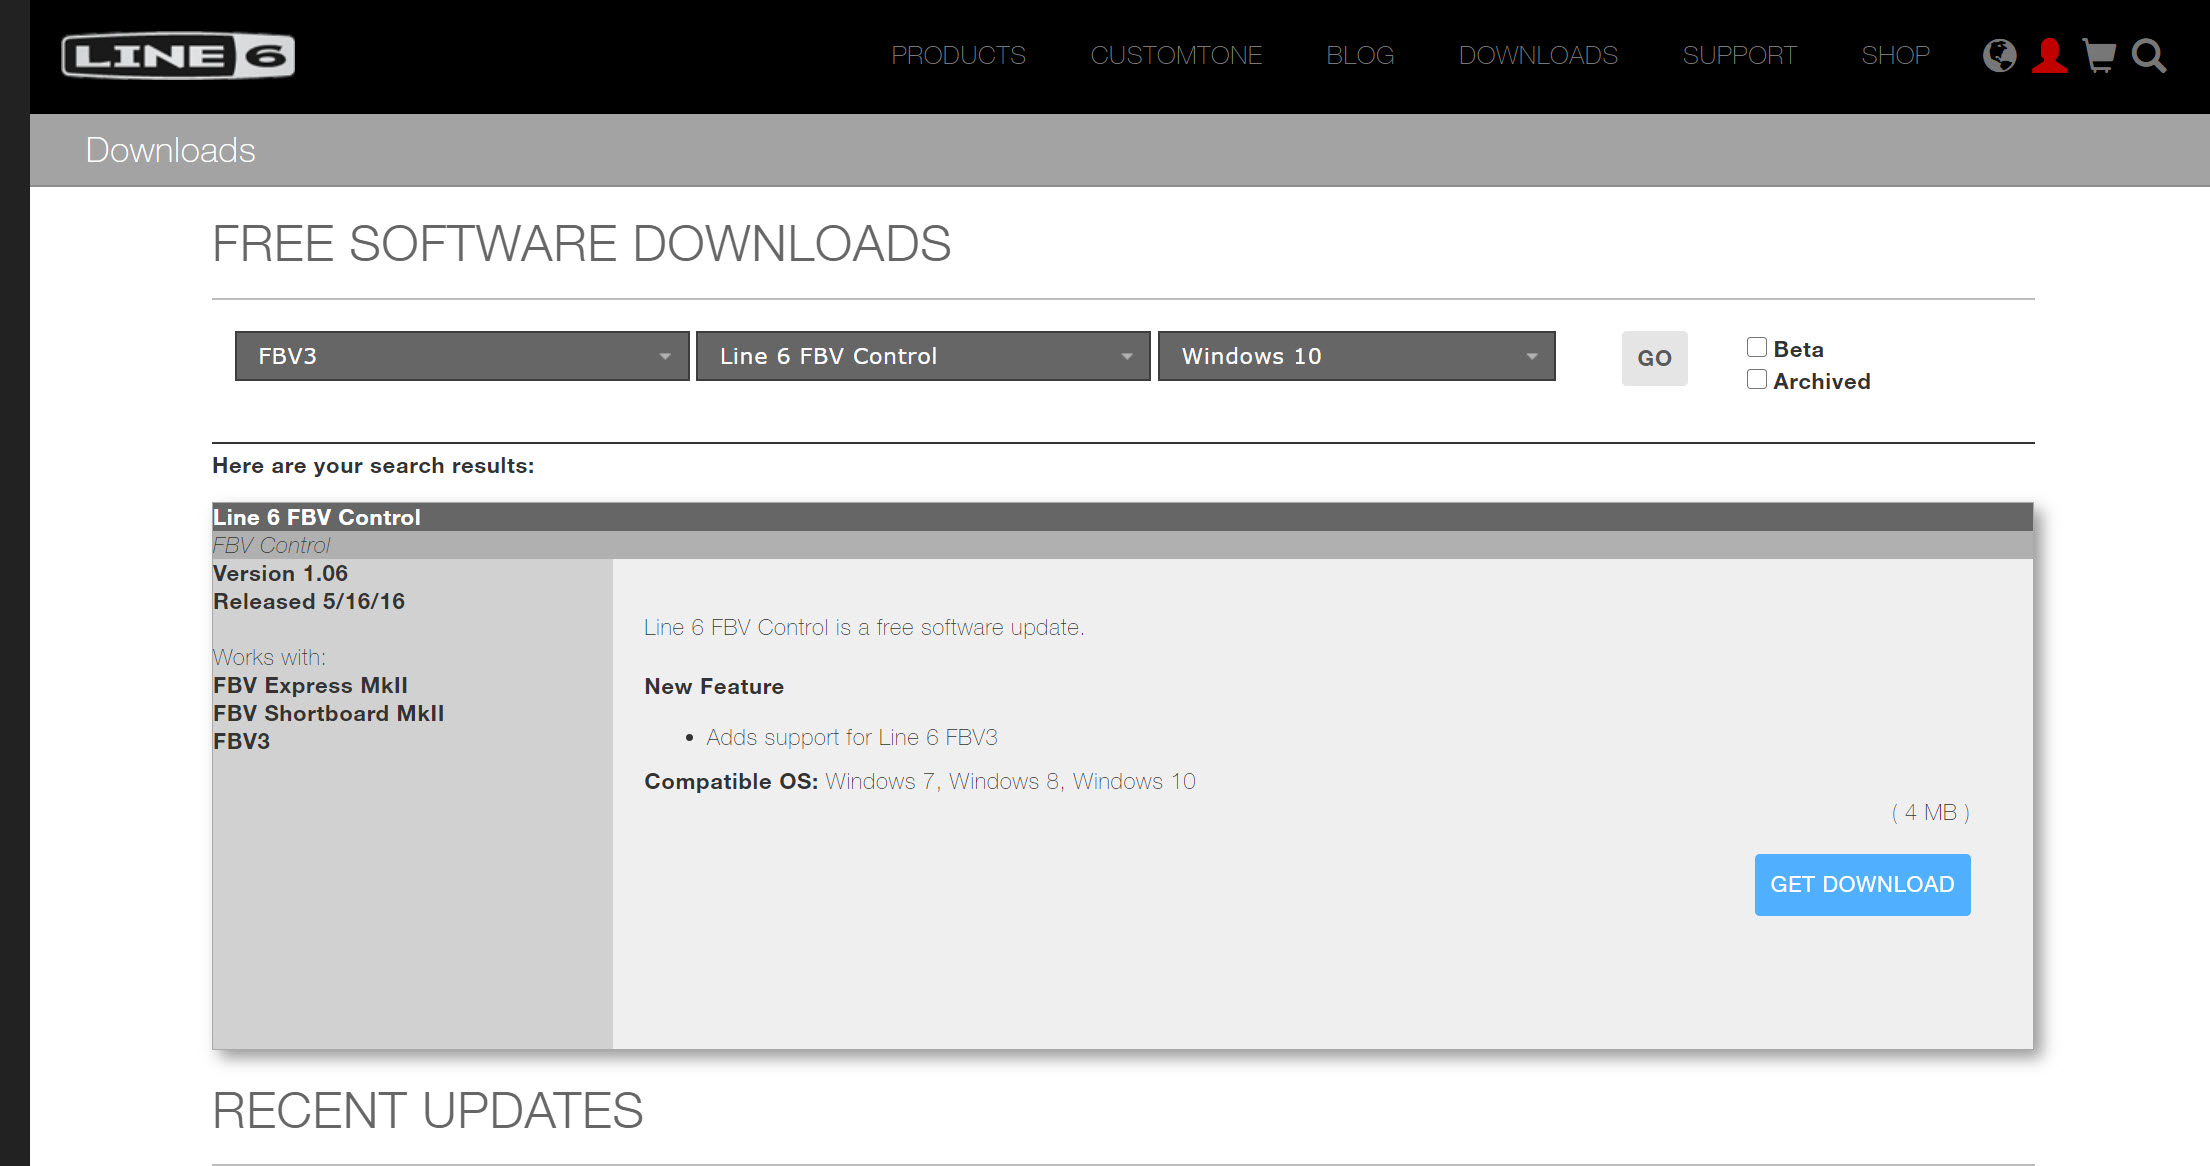Tick the Archived checkbox
Viewport: 2210px width, 1166px height.
pos(1757,380)
